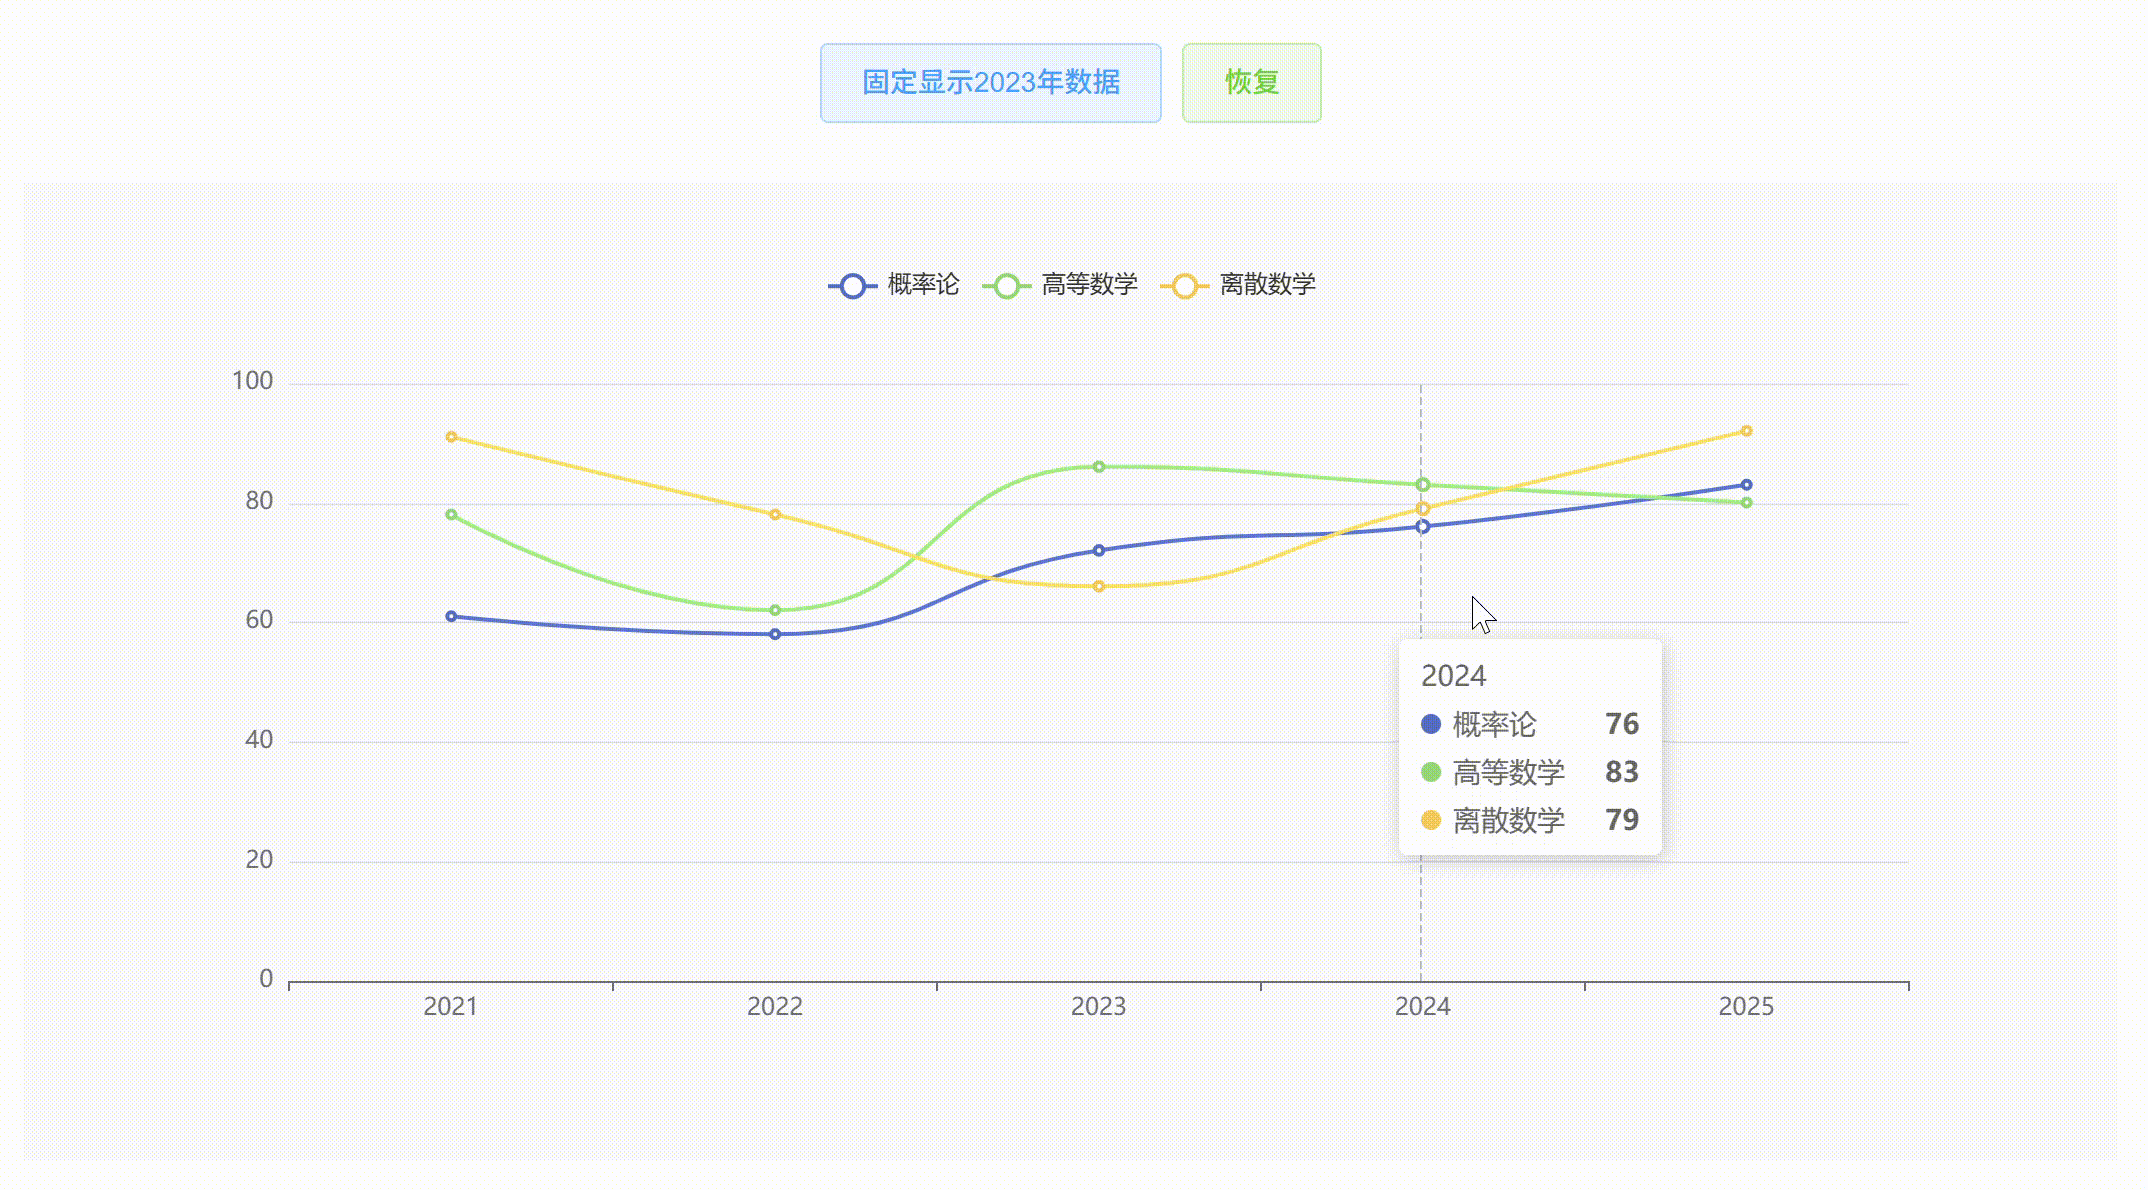Click the 固定显示2023年数据 button
Image resolution: width=2148 pixels, height=1190 pixels.
990,83
